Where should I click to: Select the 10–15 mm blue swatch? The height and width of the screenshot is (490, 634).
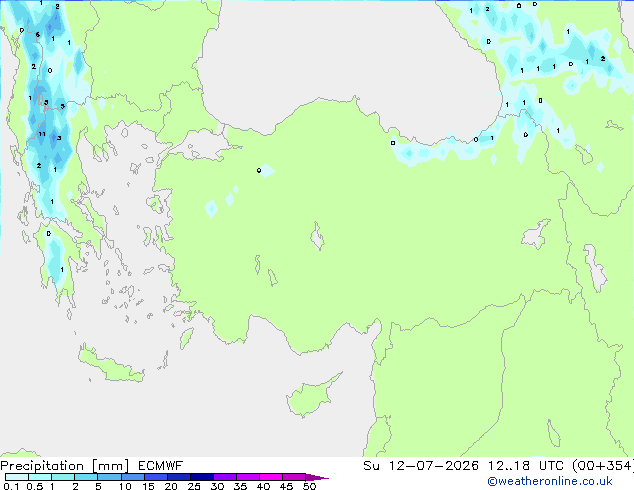click(133, 477)
